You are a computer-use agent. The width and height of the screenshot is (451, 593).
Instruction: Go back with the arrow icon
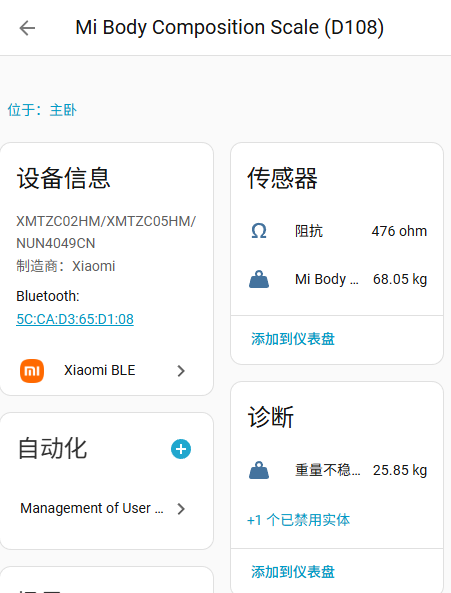click(27, 28)
